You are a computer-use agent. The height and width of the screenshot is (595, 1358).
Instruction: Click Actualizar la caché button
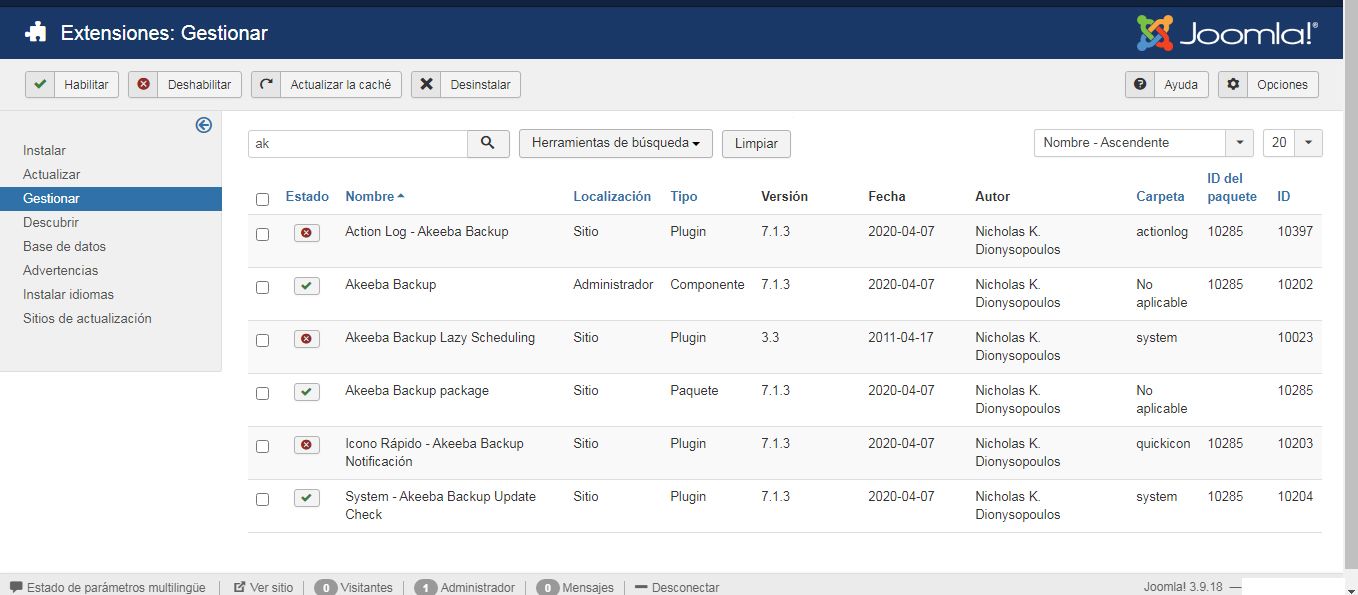326,85
